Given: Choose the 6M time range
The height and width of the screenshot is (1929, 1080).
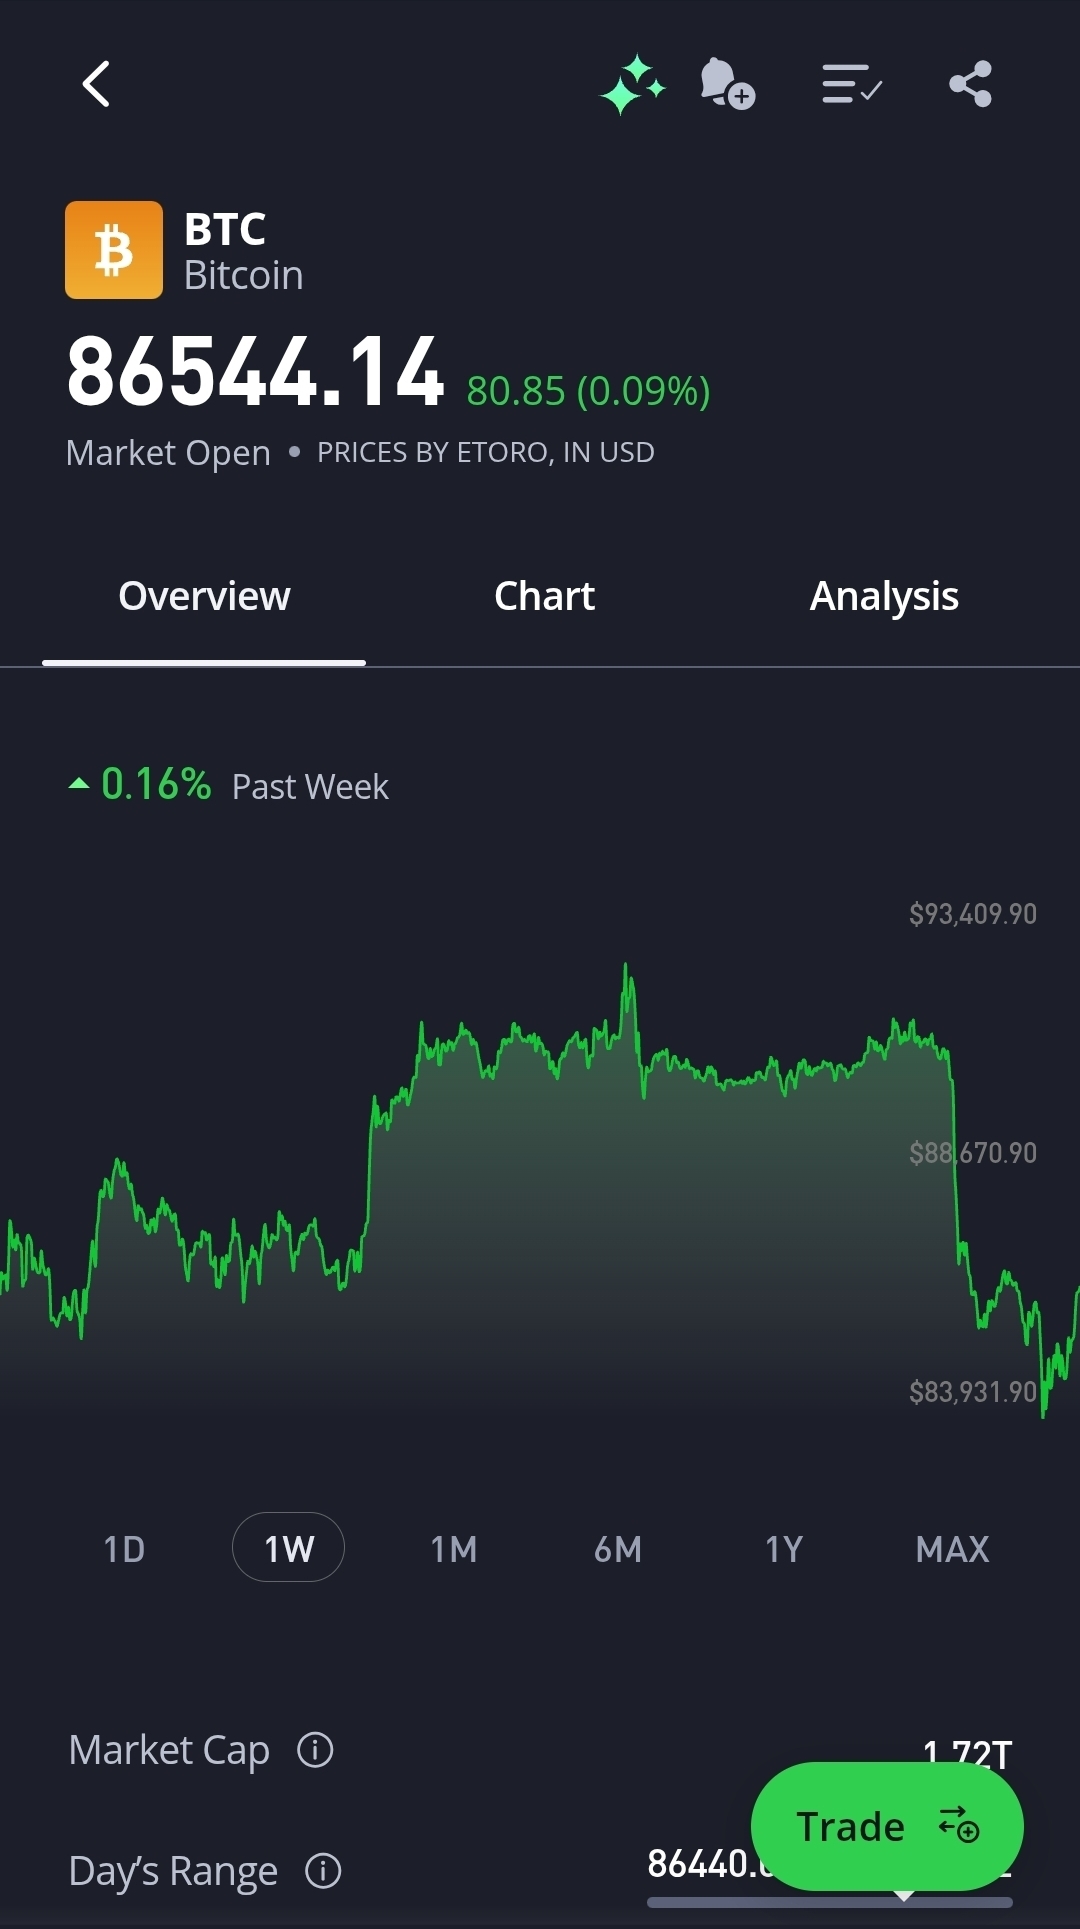Looking at the screenshot, I should pos(618,1549).
